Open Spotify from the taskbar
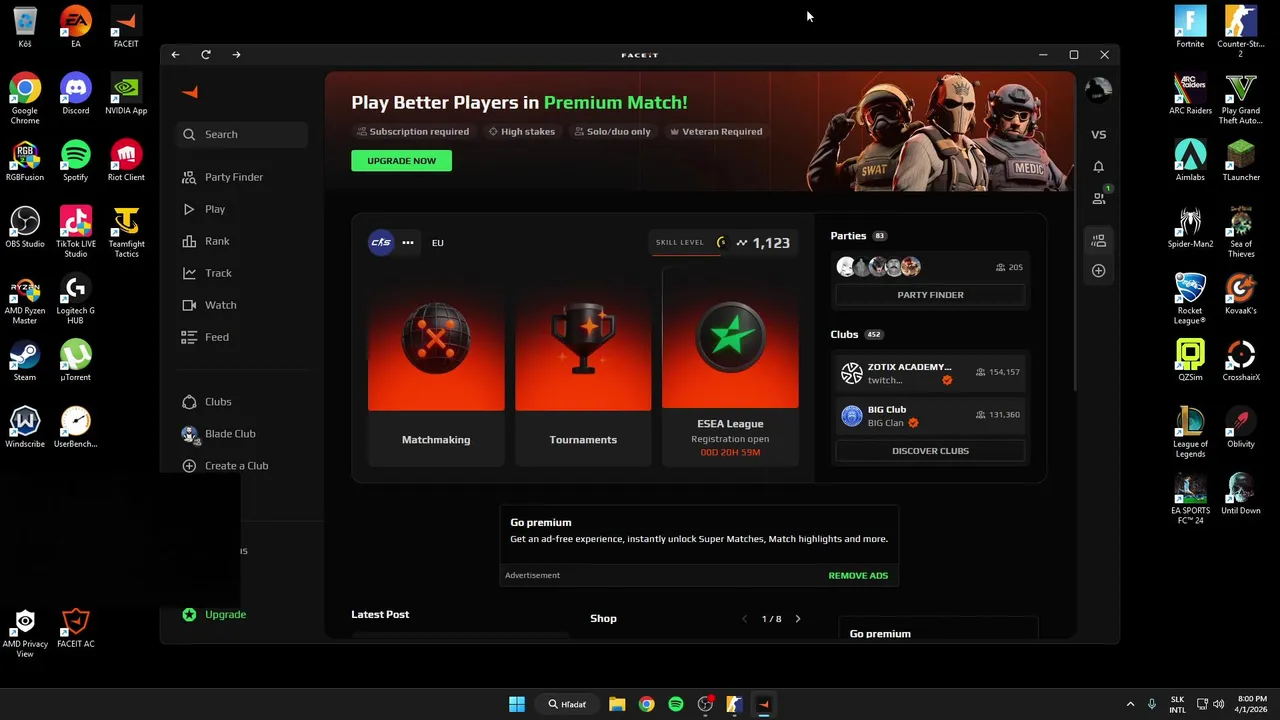Viewport: 1280px width, 720px height. point(676,704)
